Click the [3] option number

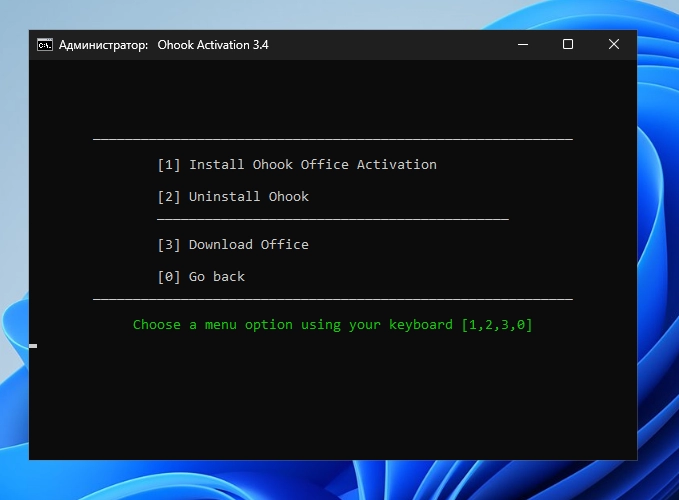(169, 244)
